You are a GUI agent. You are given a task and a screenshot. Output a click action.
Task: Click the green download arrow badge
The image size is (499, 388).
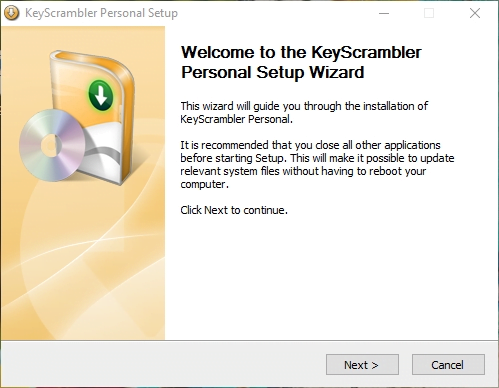[101, 96]
